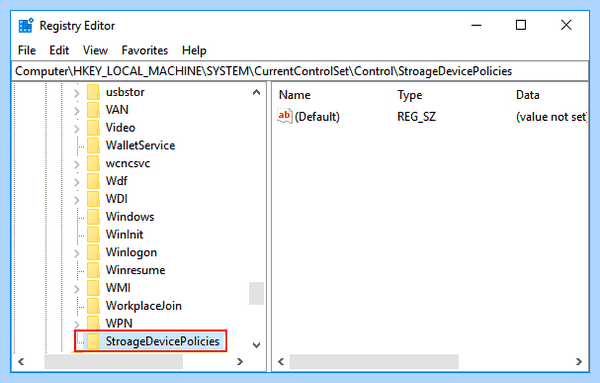This screenshot has height=383, width=600.
Task: Select the Winresume key label
Action: [x=135, y=270]
